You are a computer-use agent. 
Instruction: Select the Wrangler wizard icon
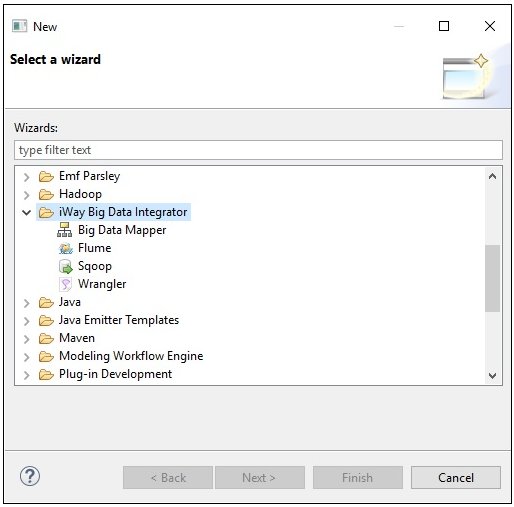65,284
